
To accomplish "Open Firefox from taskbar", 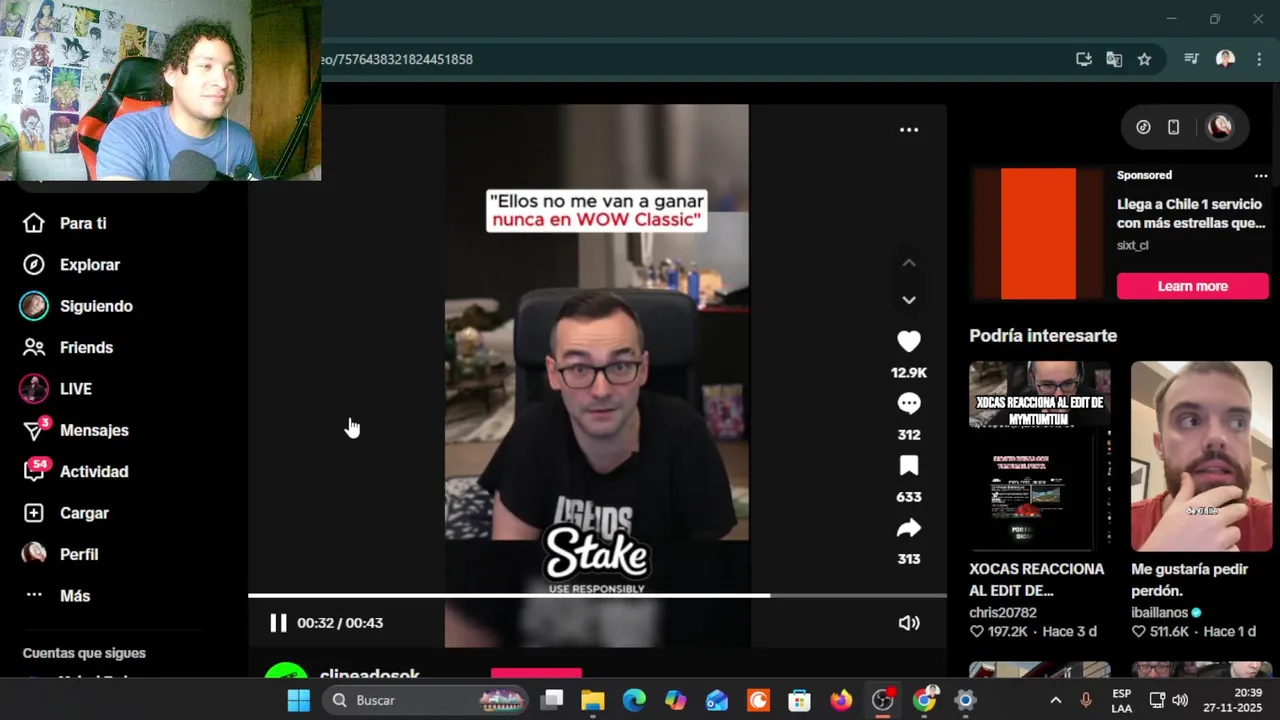I will point(841,700).
